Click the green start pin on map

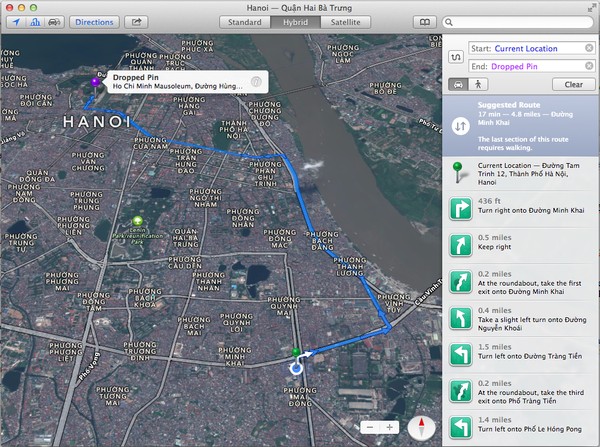click(x=296, y=352)
